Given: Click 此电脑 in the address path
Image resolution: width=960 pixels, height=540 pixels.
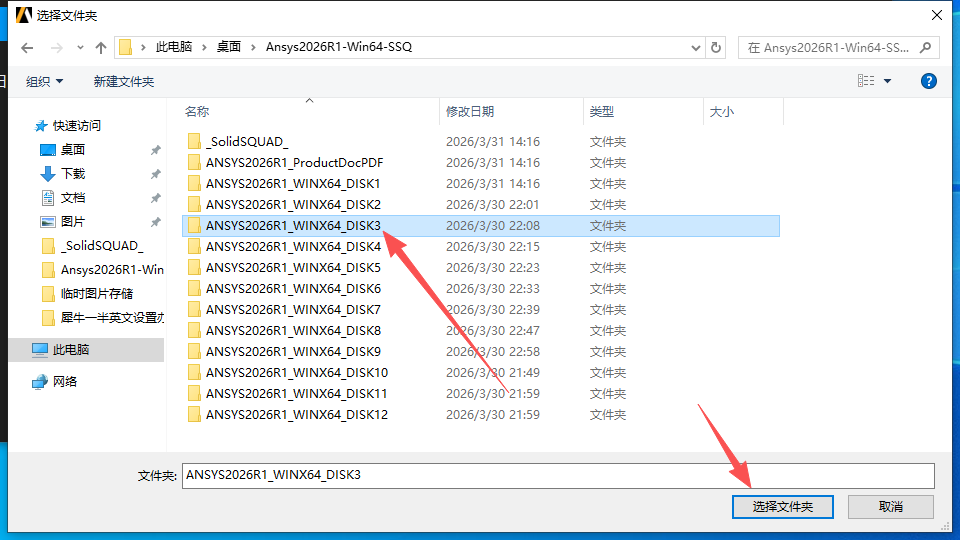Looking at the screenshot, I should tap(174, 47).
